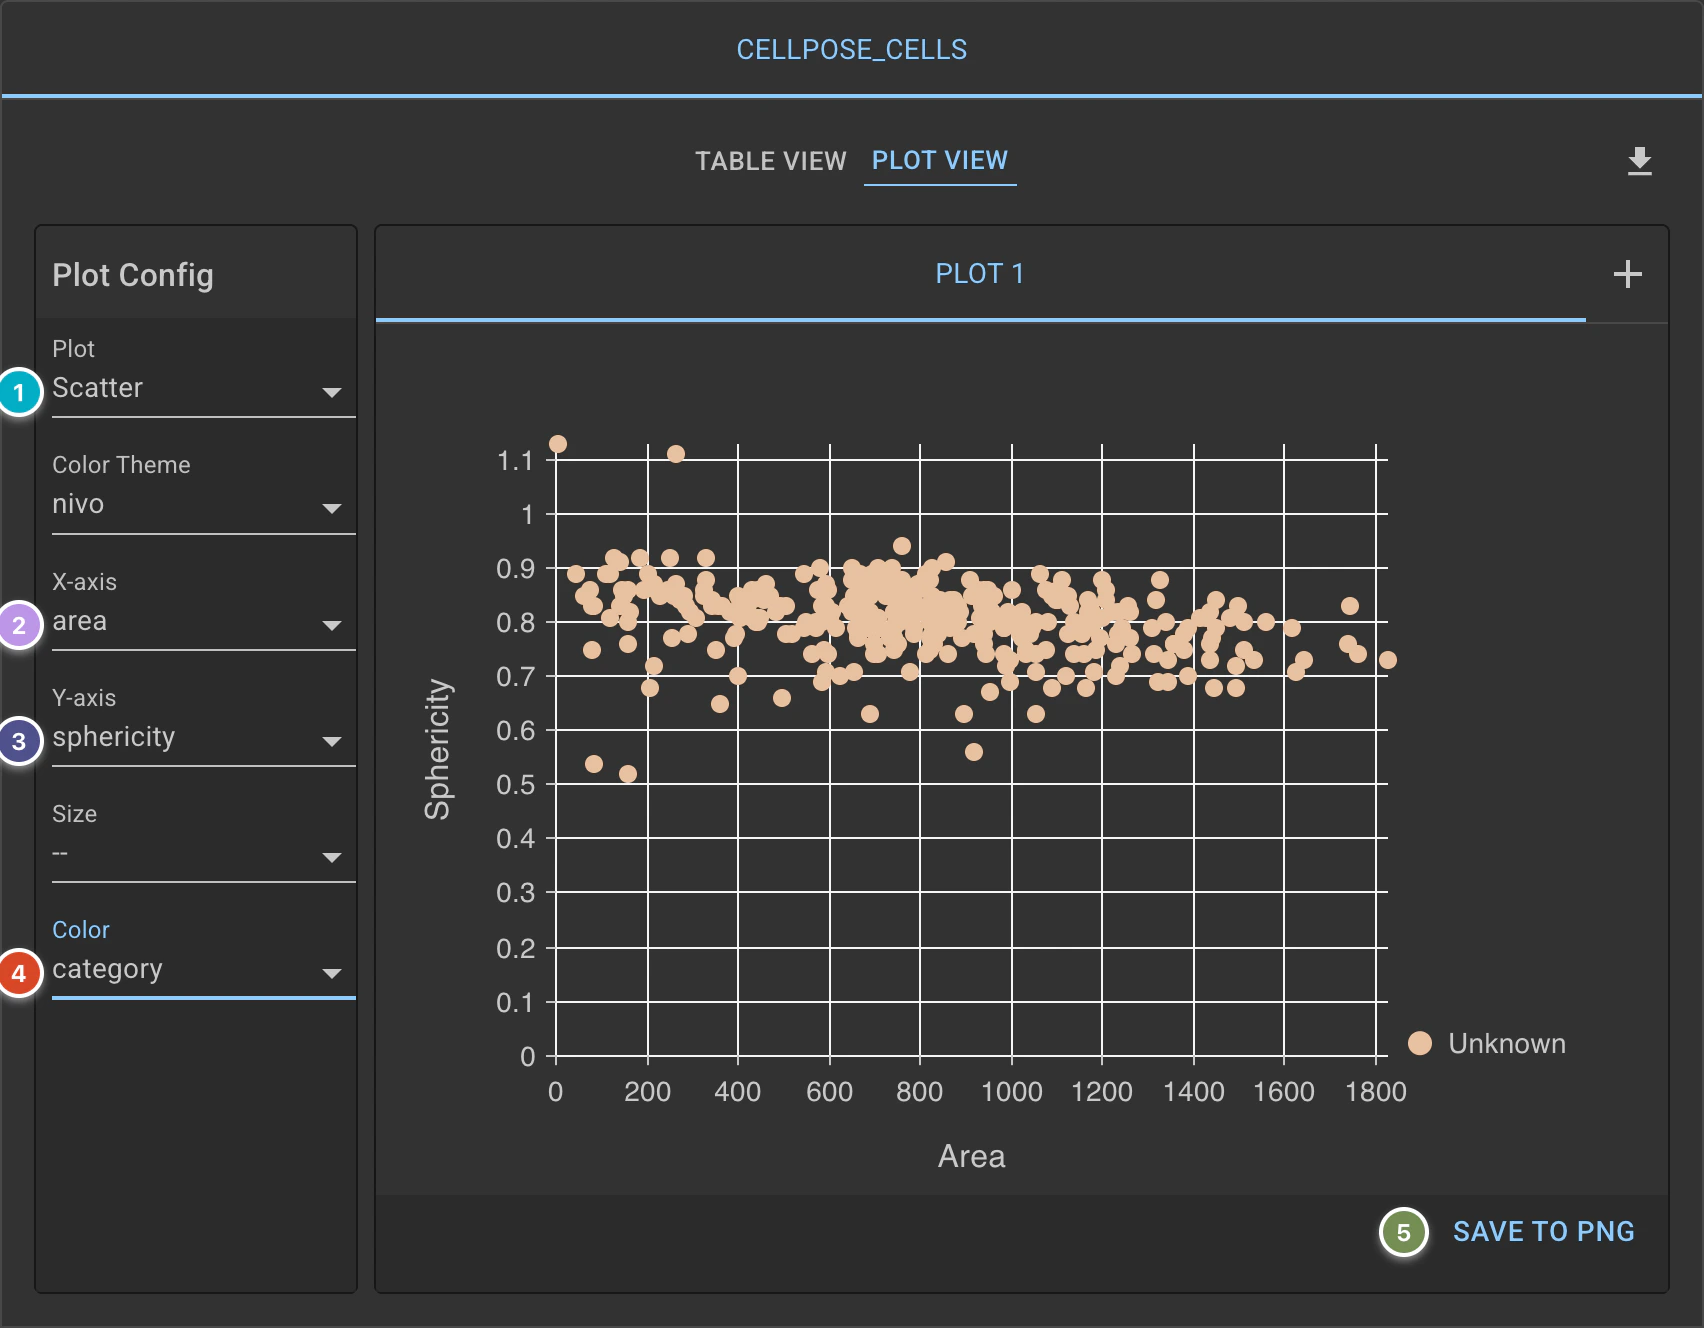The image size is (1704, 1328).
Task: Click the Area axis title
Action: (x=971, y=1156)
